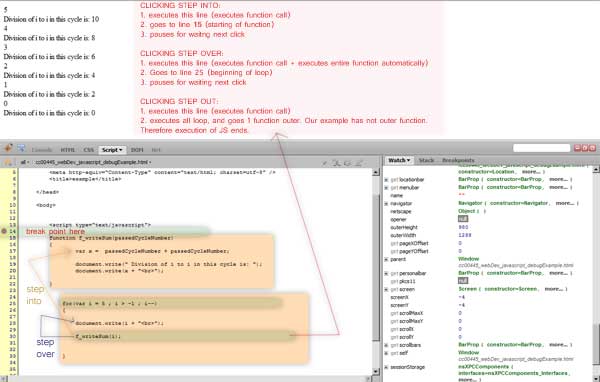The height and width of the screenshot is (382, 600).
Task: Select the Watch side panel tab
Action: tap(399, 160)
